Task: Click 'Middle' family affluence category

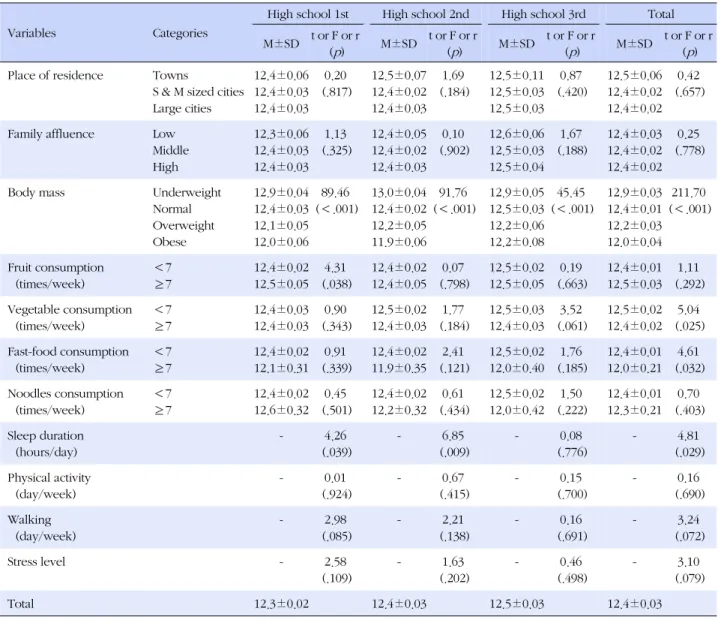Action: click(x=170, y=150)
